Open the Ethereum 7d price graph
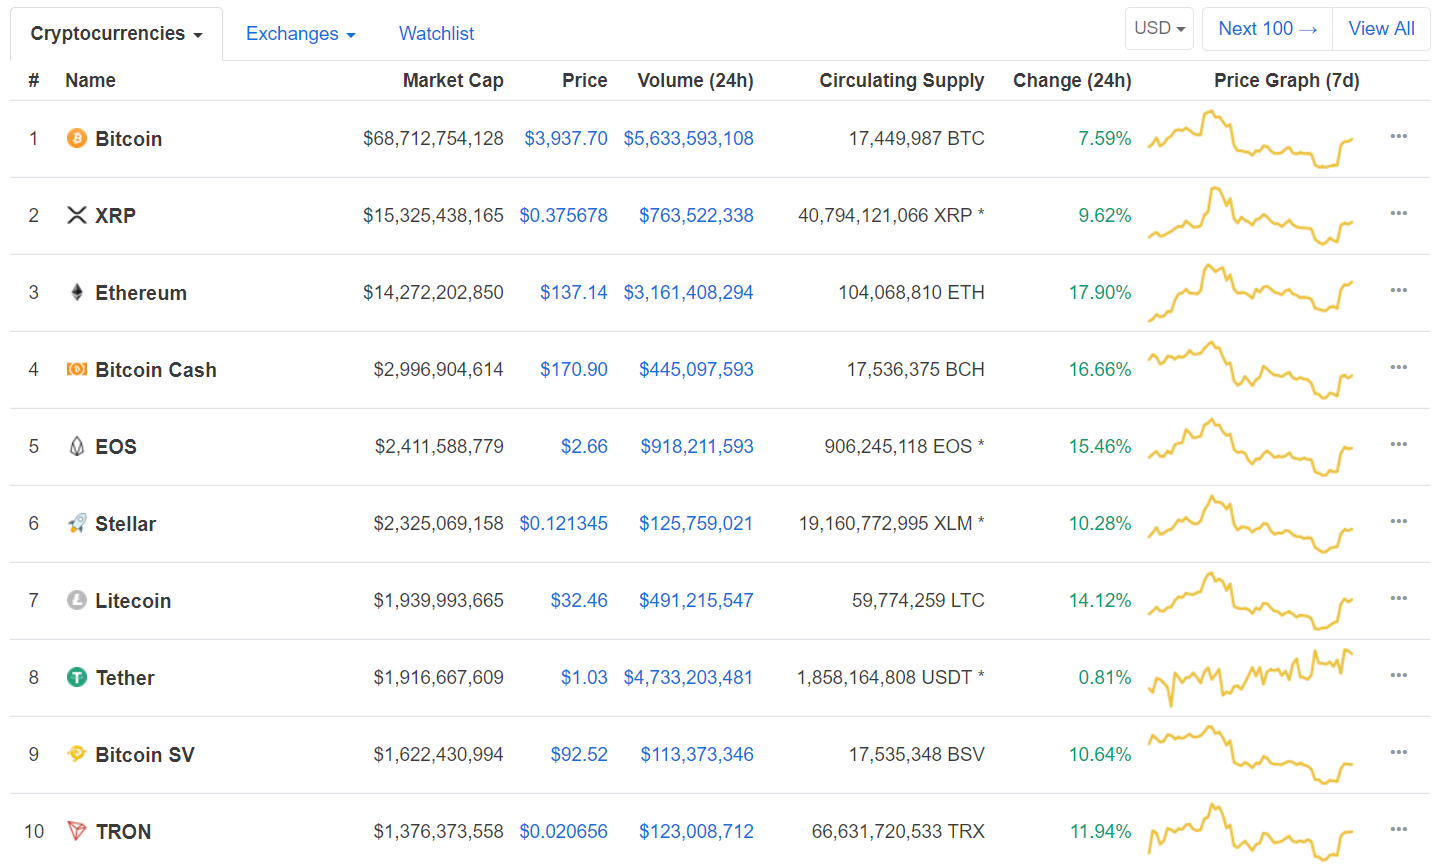 1250,293
